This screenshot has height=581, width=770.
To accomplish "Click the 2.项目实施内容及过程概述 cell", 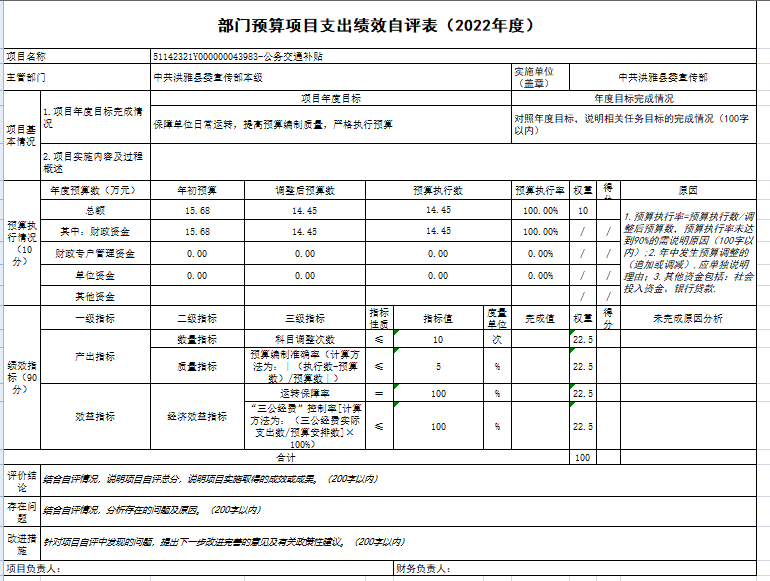I will coord(95,162).
